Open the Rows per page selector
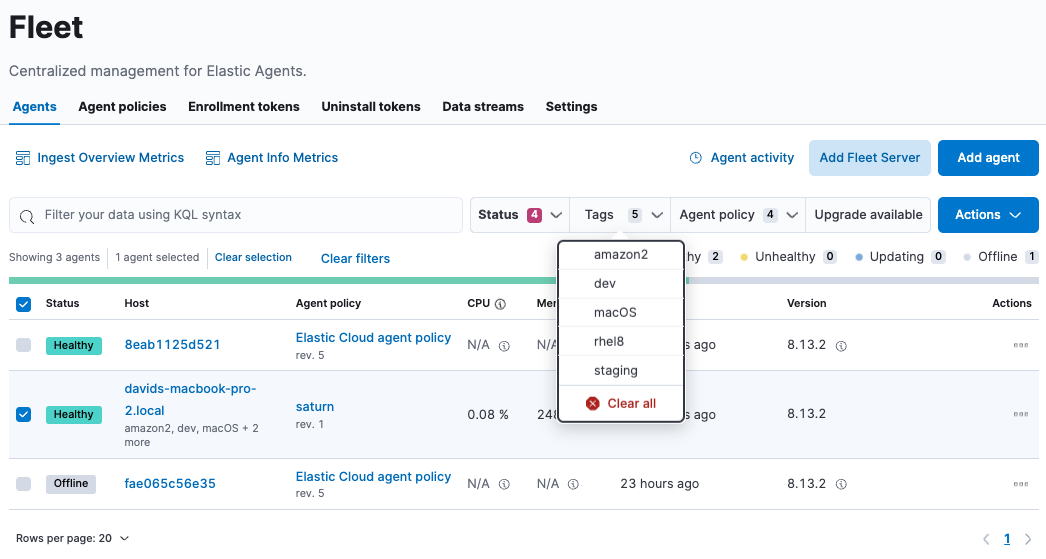This screenshot has width=1046, height=559. 73,538
